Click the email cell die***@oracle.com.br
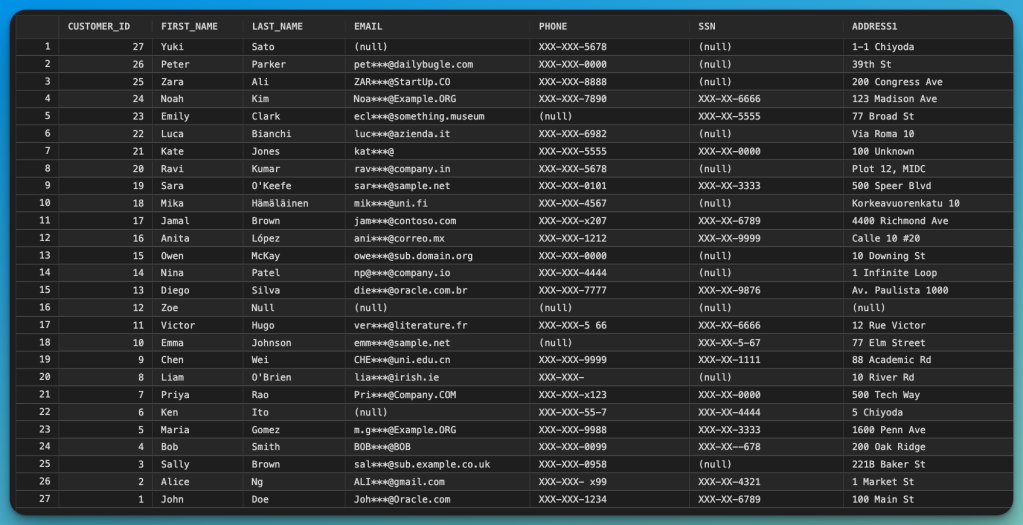The height and width of the screenshot is (525, 1023). (x=412, y=290)
